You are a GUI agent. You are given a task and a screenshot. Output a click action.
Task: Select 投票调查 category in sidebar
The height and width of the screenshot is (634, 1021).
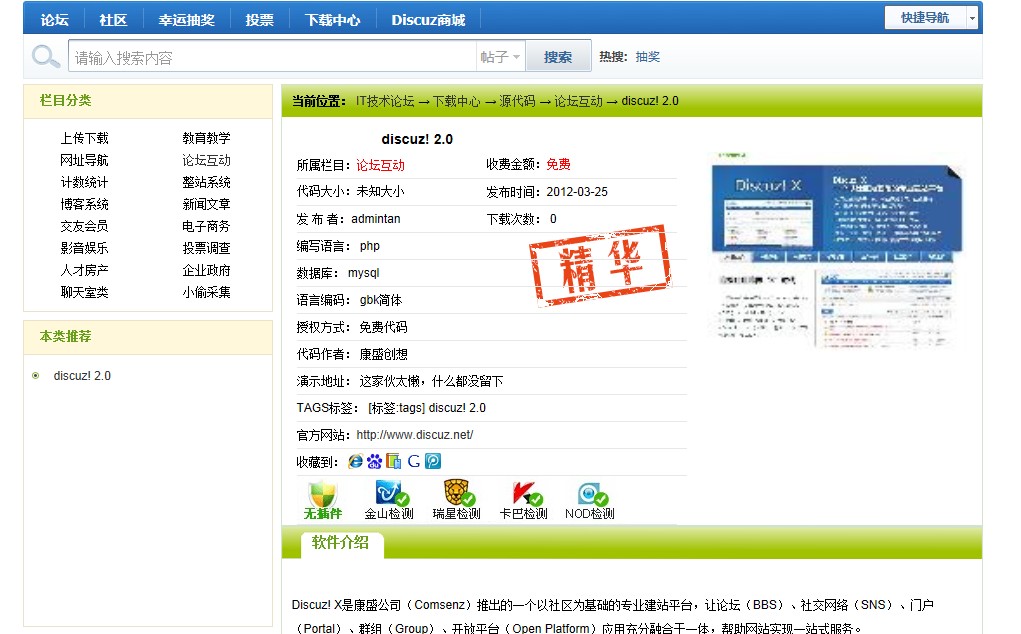tap(206, 248)
